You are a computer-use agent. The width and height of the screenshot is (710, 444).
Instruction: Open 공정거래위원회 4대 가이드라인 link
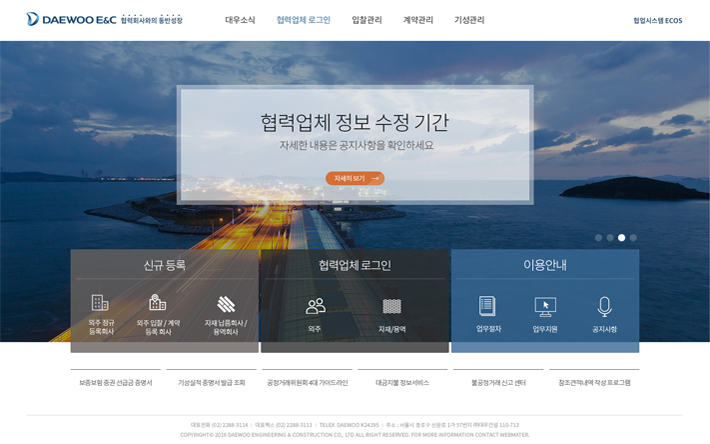coord(307,382)
